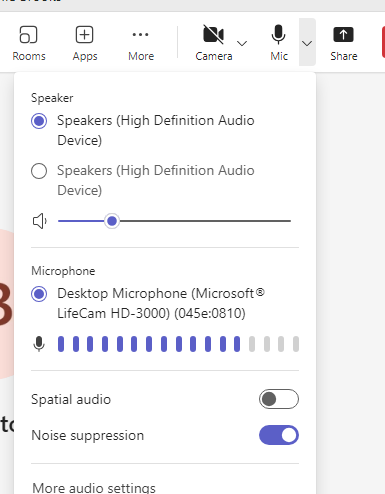Click the Share label
385x494 pixels.
click(344, 56)
